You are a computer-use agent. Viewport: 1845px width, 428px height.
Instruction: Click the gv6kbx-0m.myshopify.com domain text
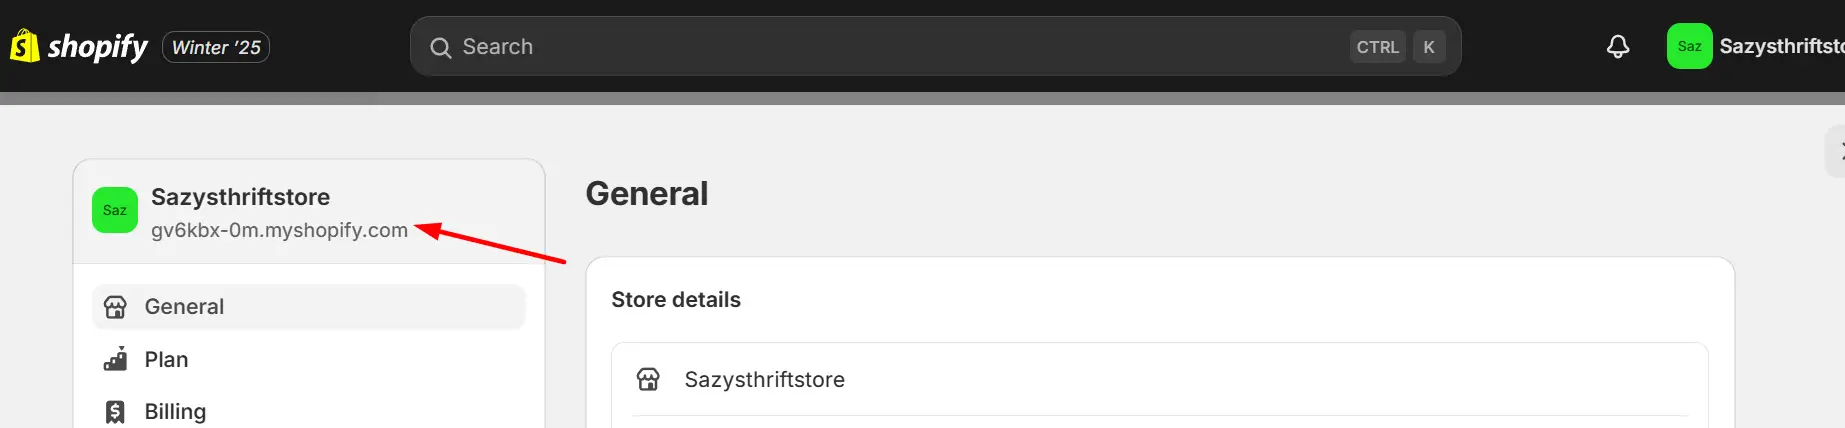point(279,230)
